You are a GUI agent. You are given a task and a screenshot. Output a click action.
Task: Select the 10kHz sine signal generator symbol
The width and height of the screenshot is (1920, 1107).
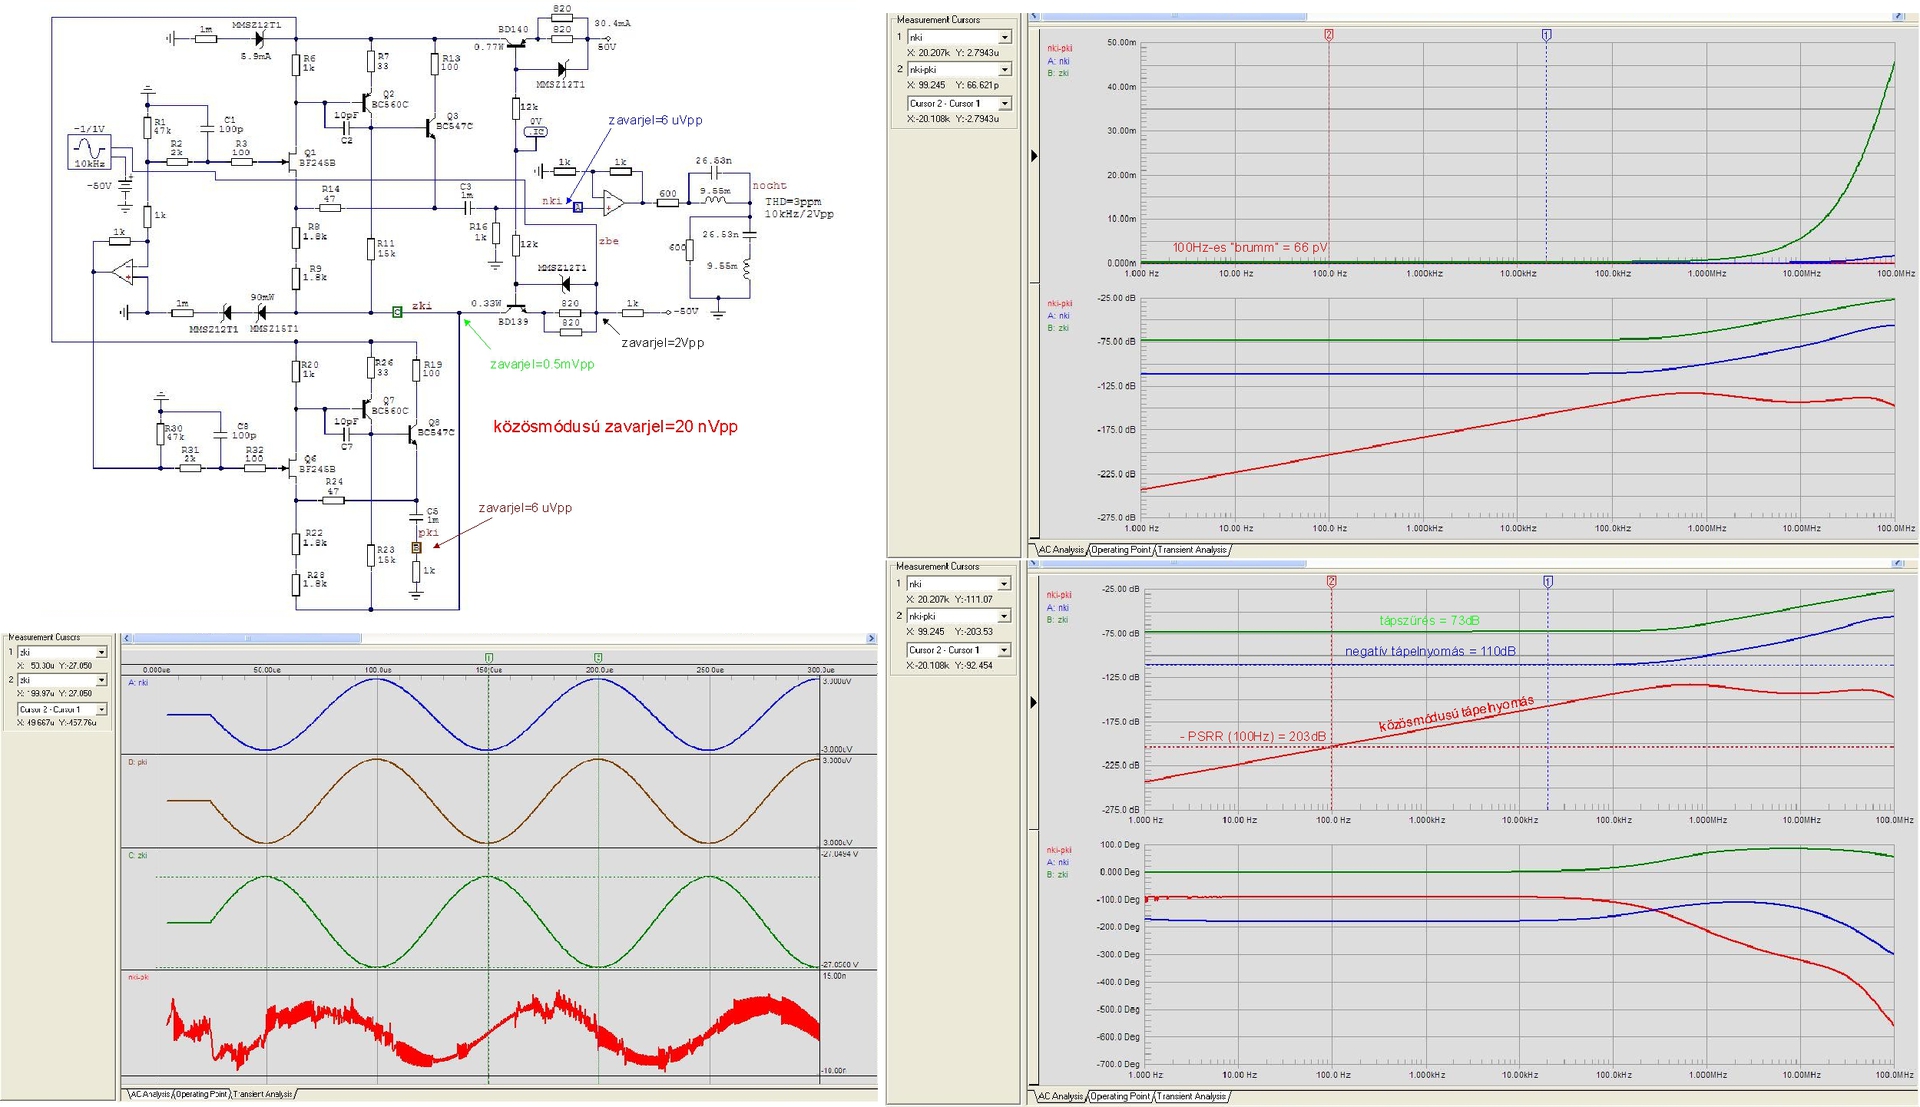(89, 152)
